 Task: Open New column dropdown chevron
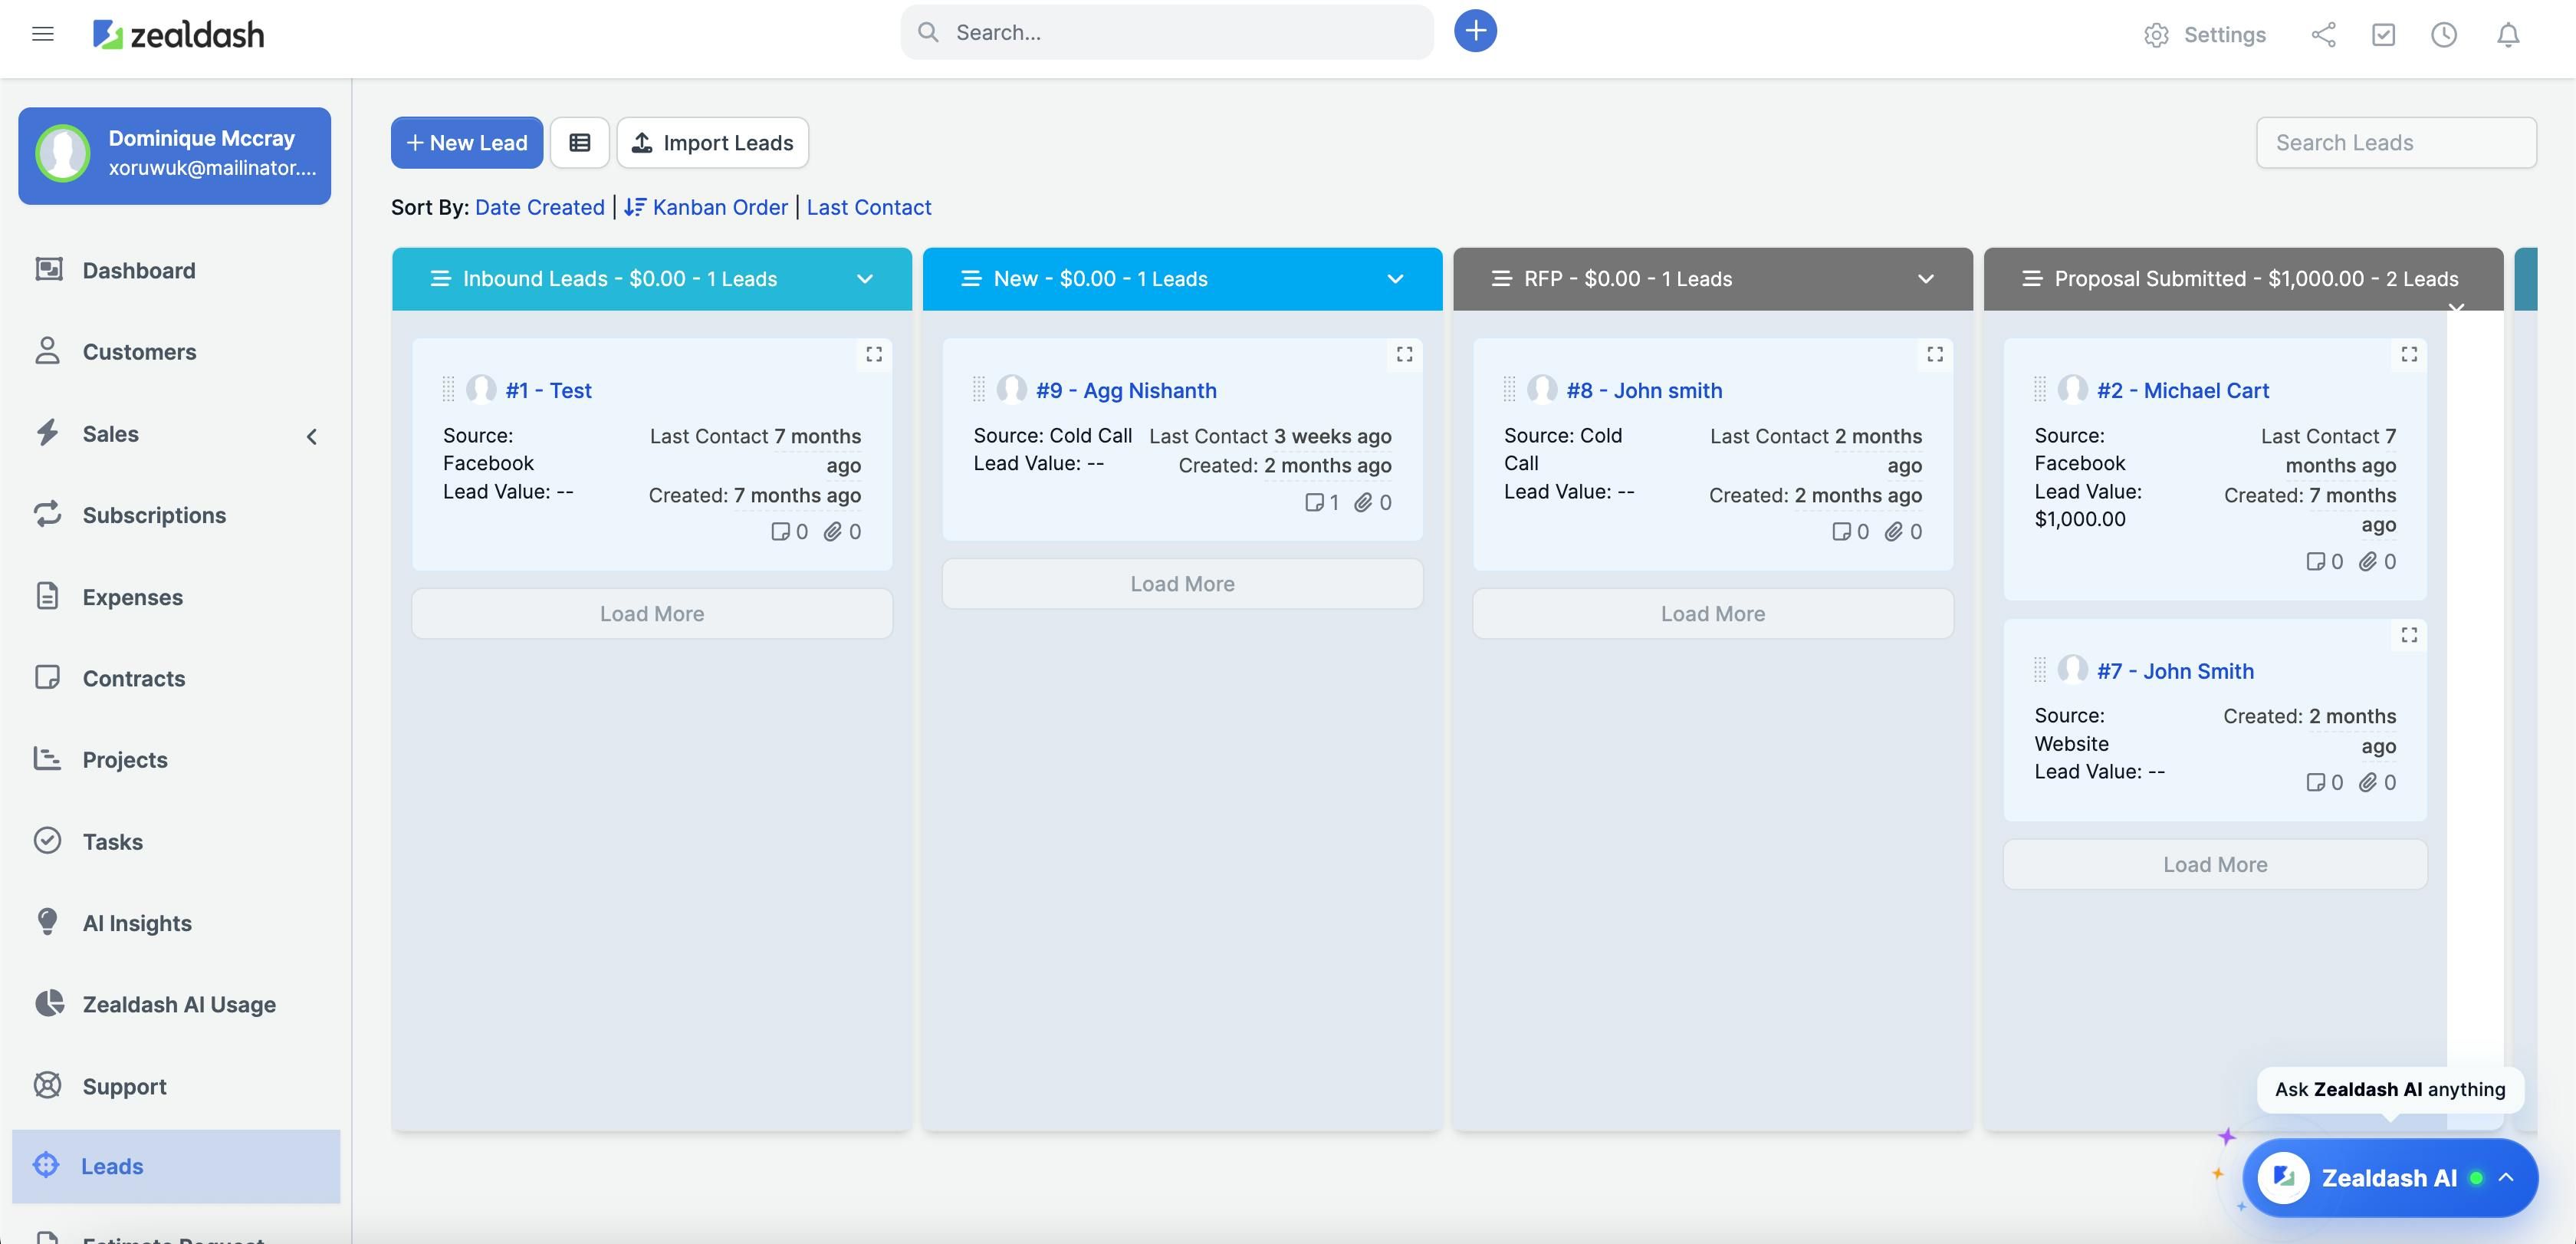(1395, 279)
